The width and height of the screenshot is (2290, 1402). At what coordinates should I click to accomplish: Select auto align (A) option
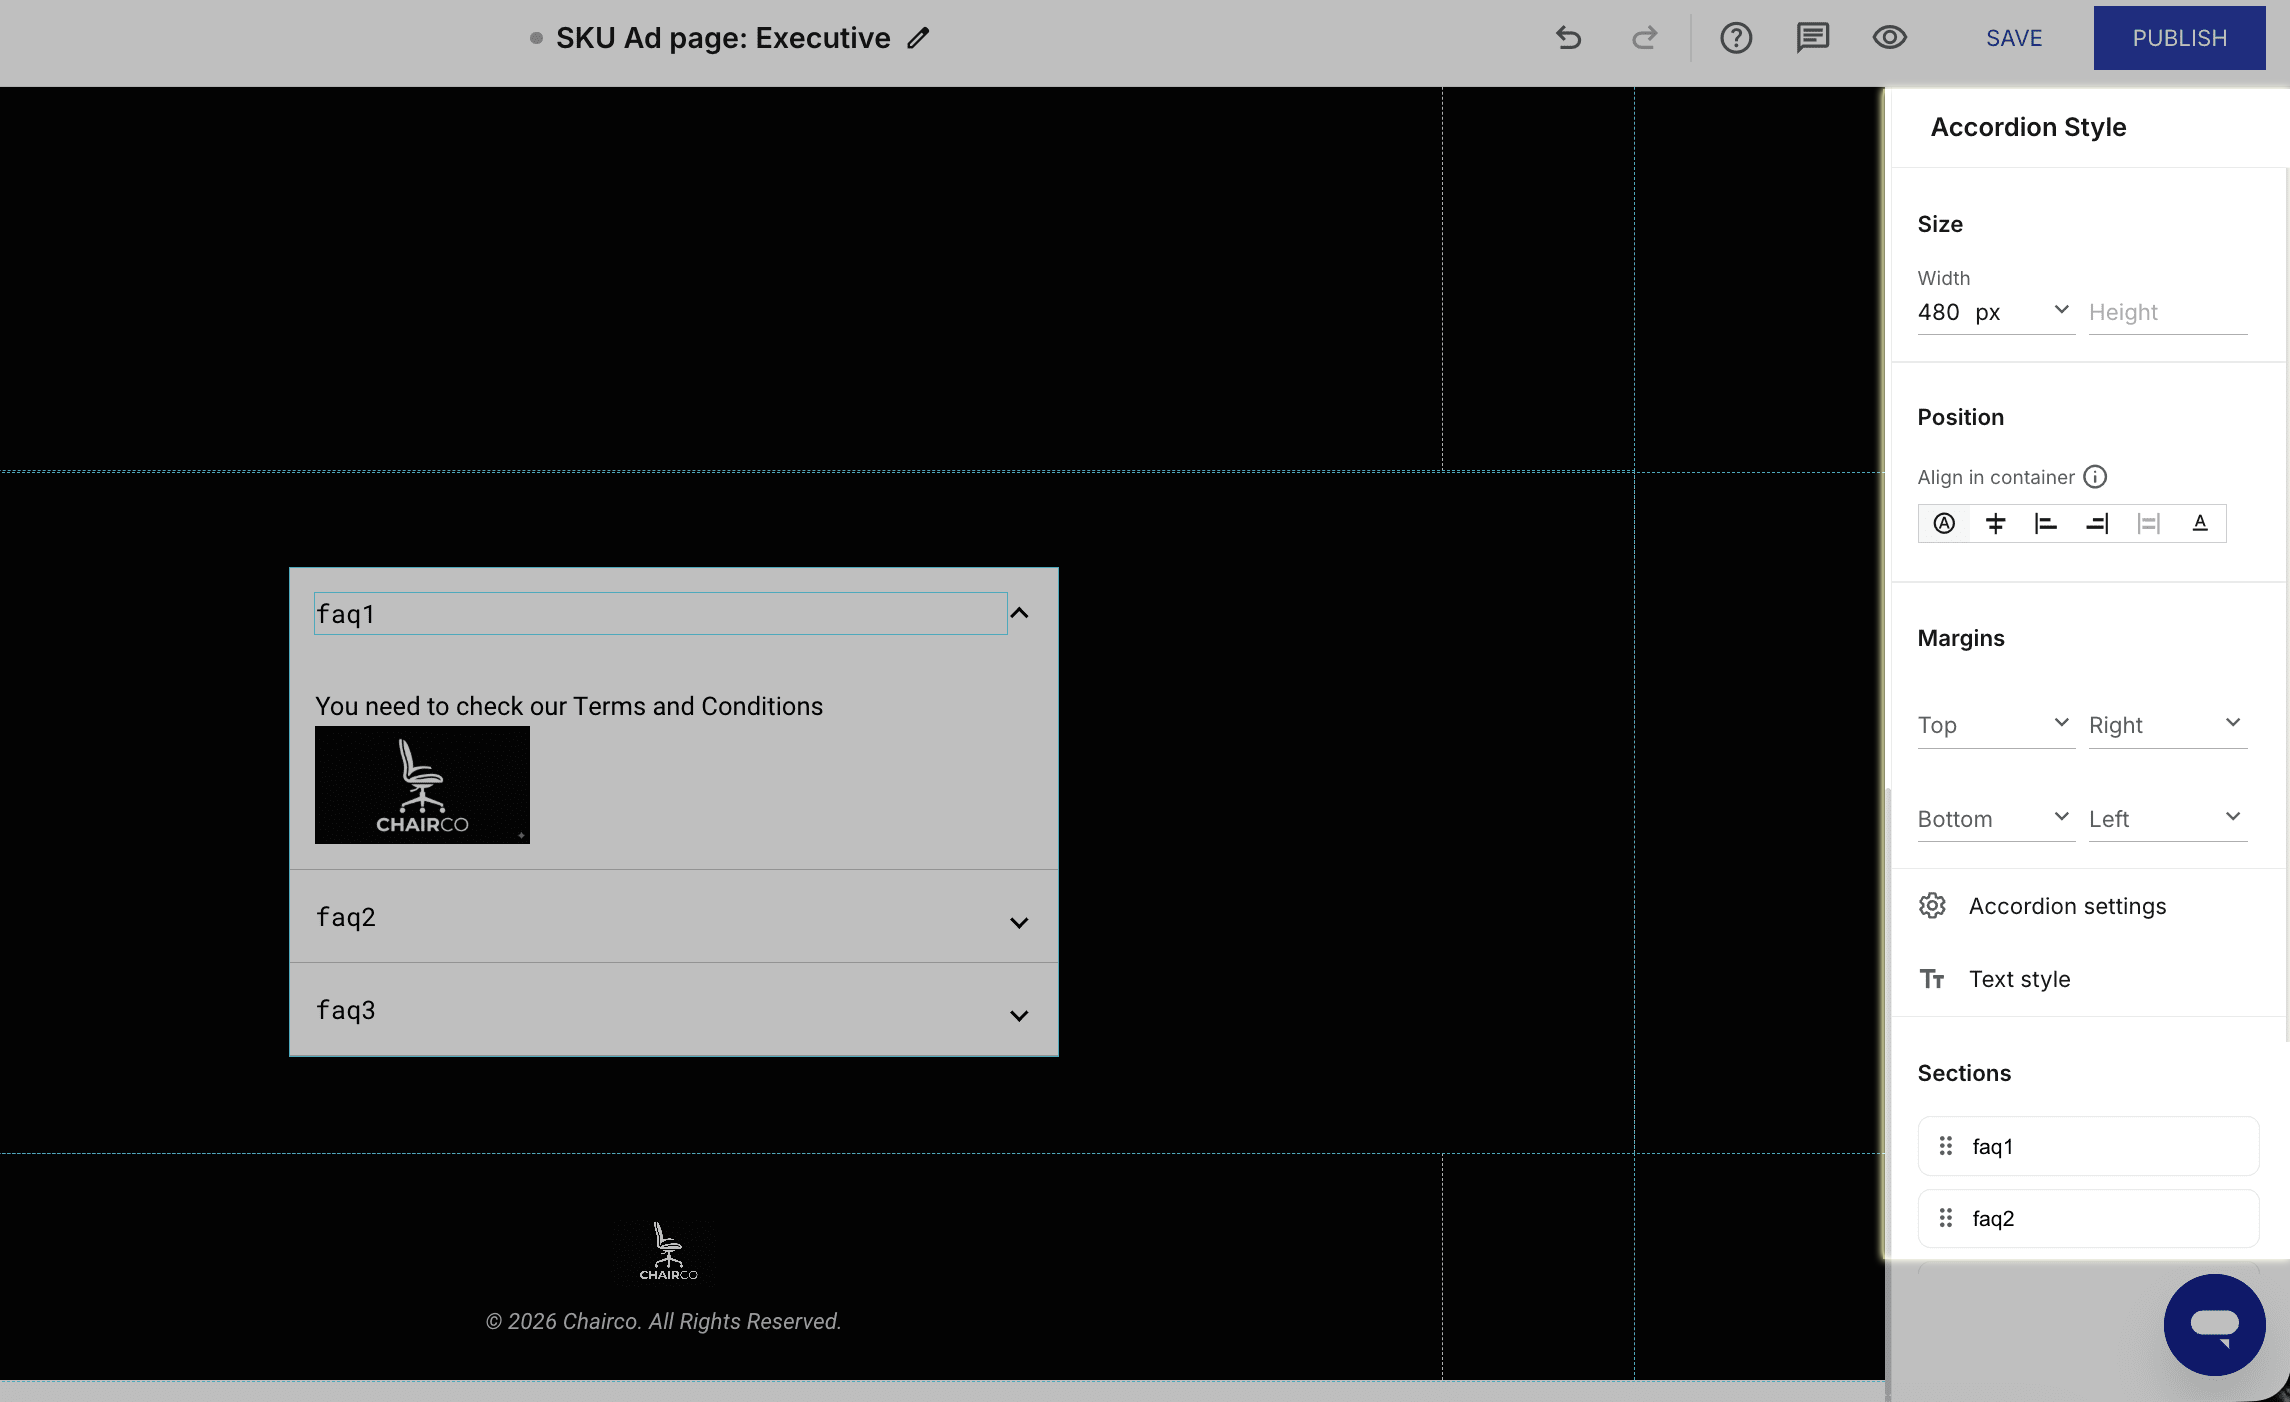click(1944, 523)
